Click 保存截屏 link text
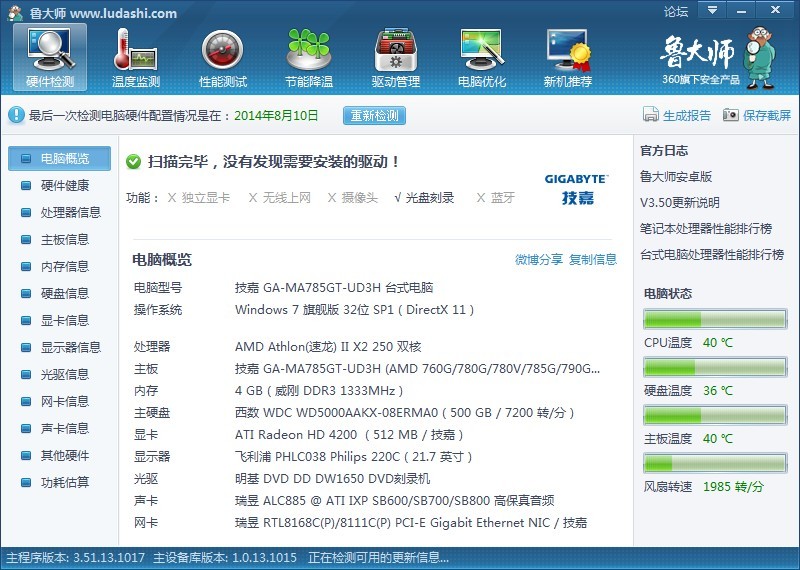This screenshot has height=570, width=800. pos(767,115)
